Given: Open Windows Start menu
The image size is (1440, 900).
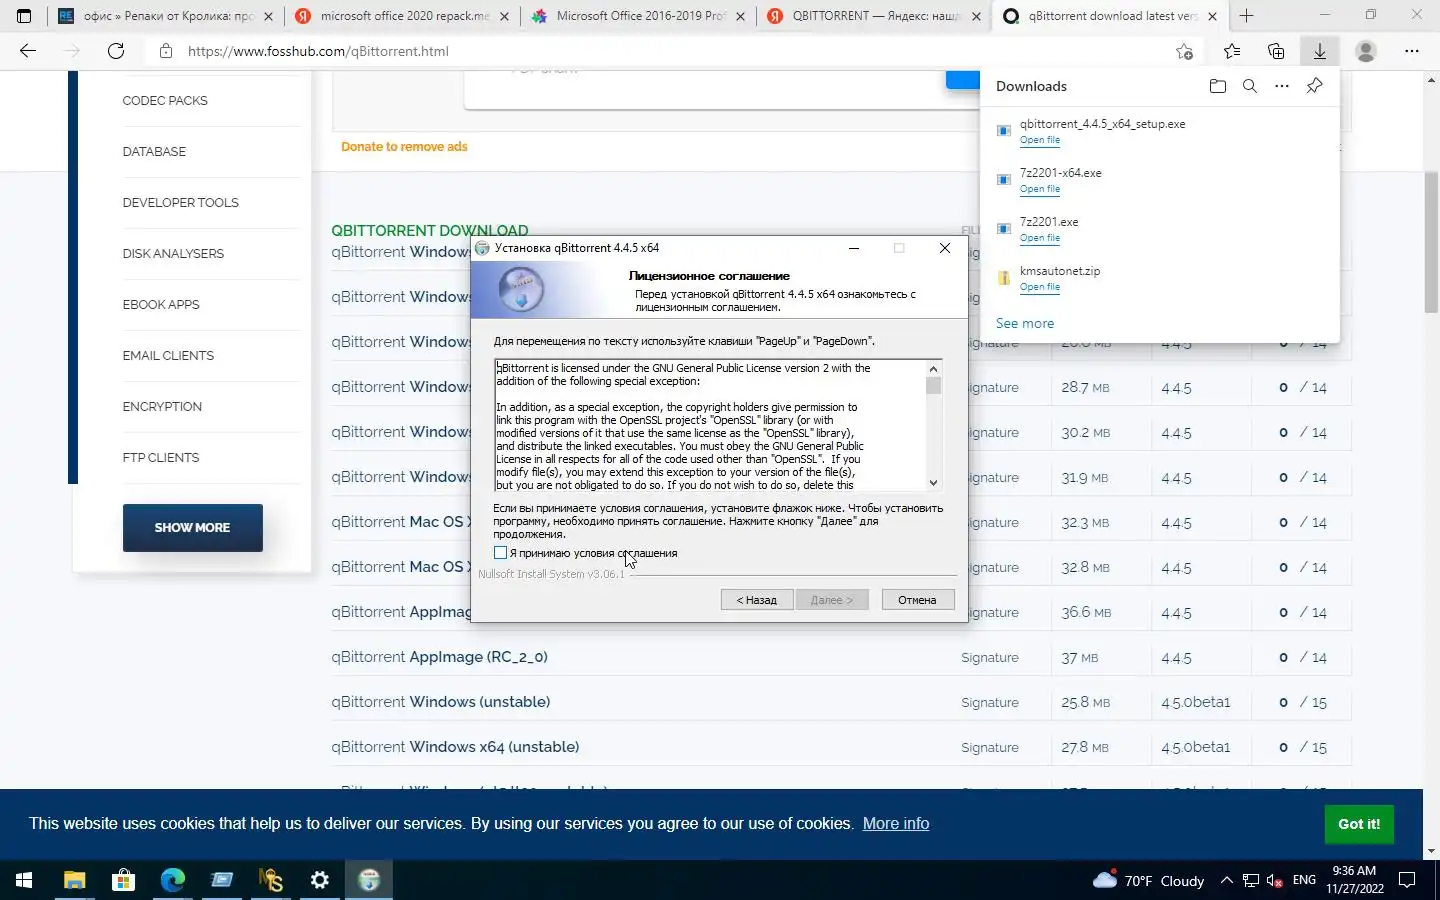Looking at the screenshot, I should point(24,880).
